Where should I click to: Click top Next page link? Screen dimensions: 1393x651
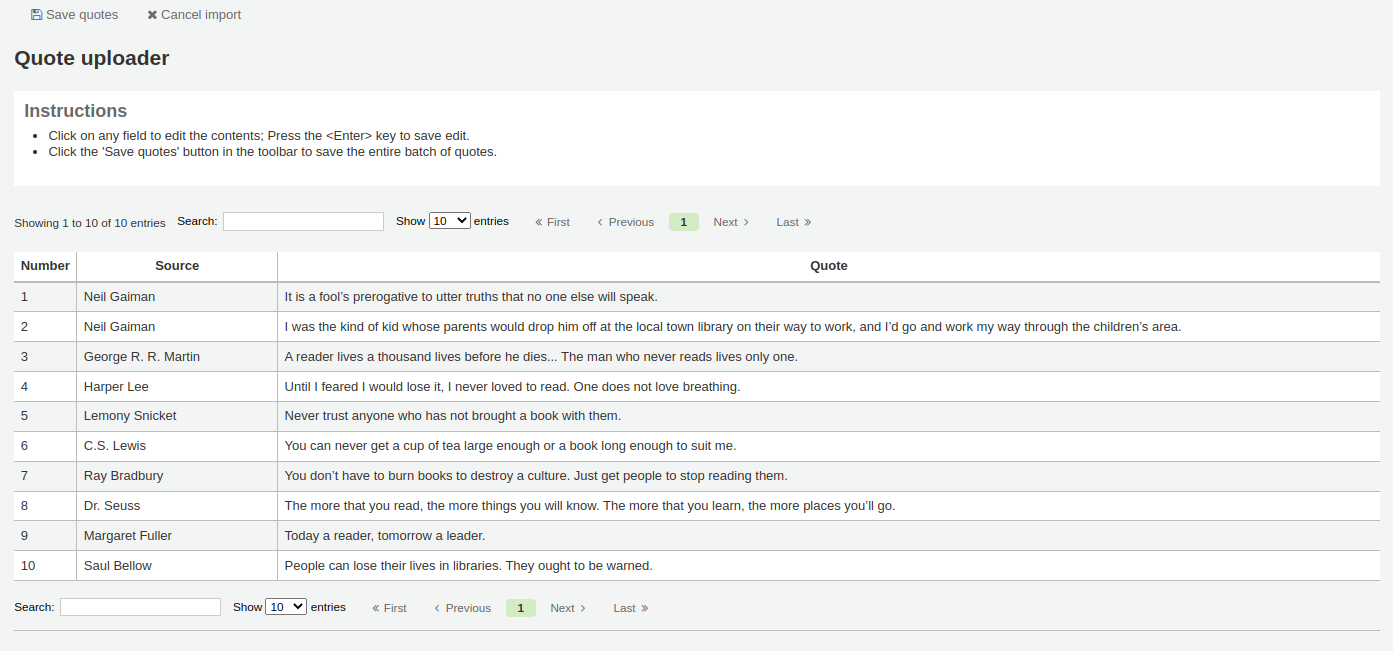click(x=730, y=222)
